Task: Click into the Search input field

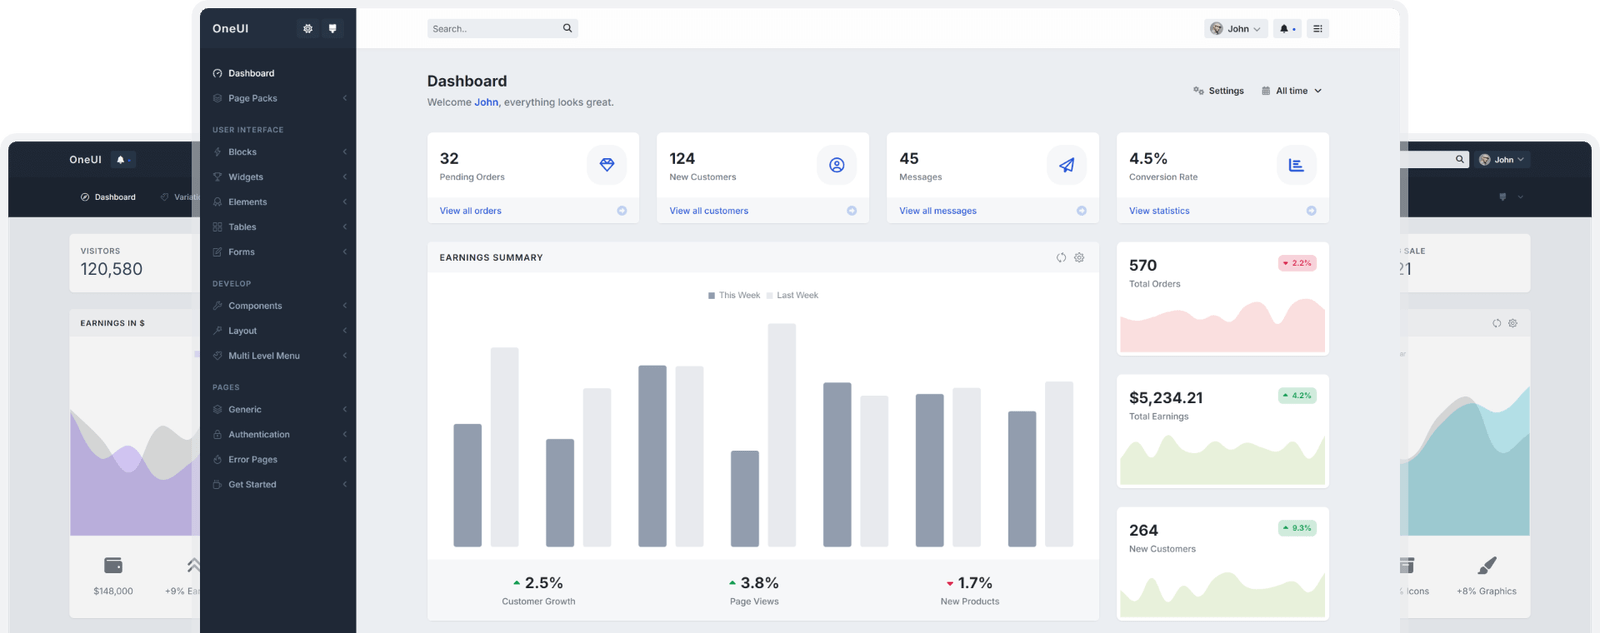Action: 494,29
